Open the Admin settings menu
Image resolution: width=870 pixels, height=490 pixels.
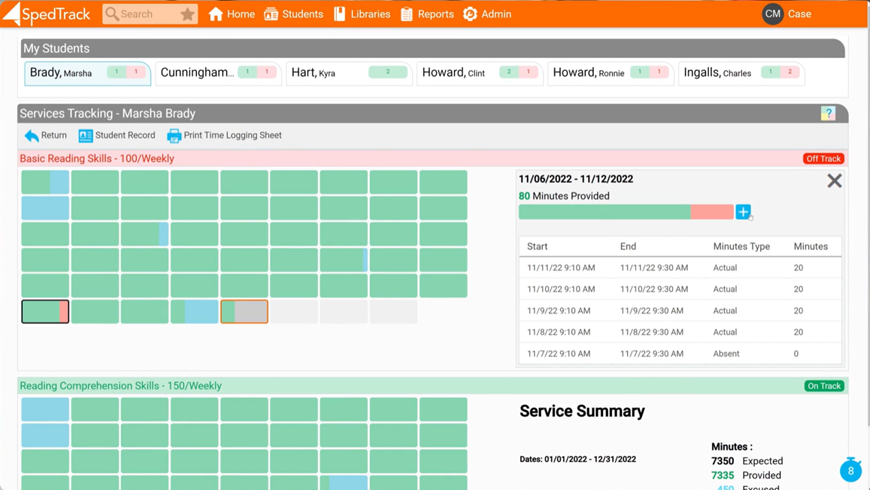pyautogui.click(x=487, y=14)
